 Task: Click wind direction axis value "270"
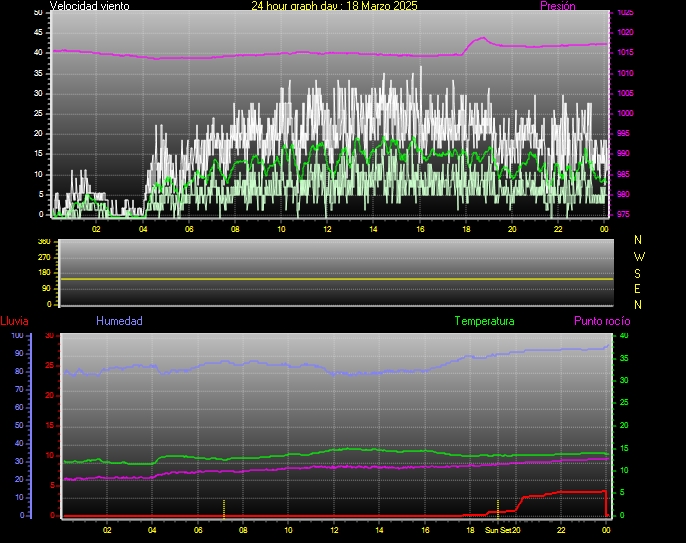pyautogui.click(x=44, y=257)
